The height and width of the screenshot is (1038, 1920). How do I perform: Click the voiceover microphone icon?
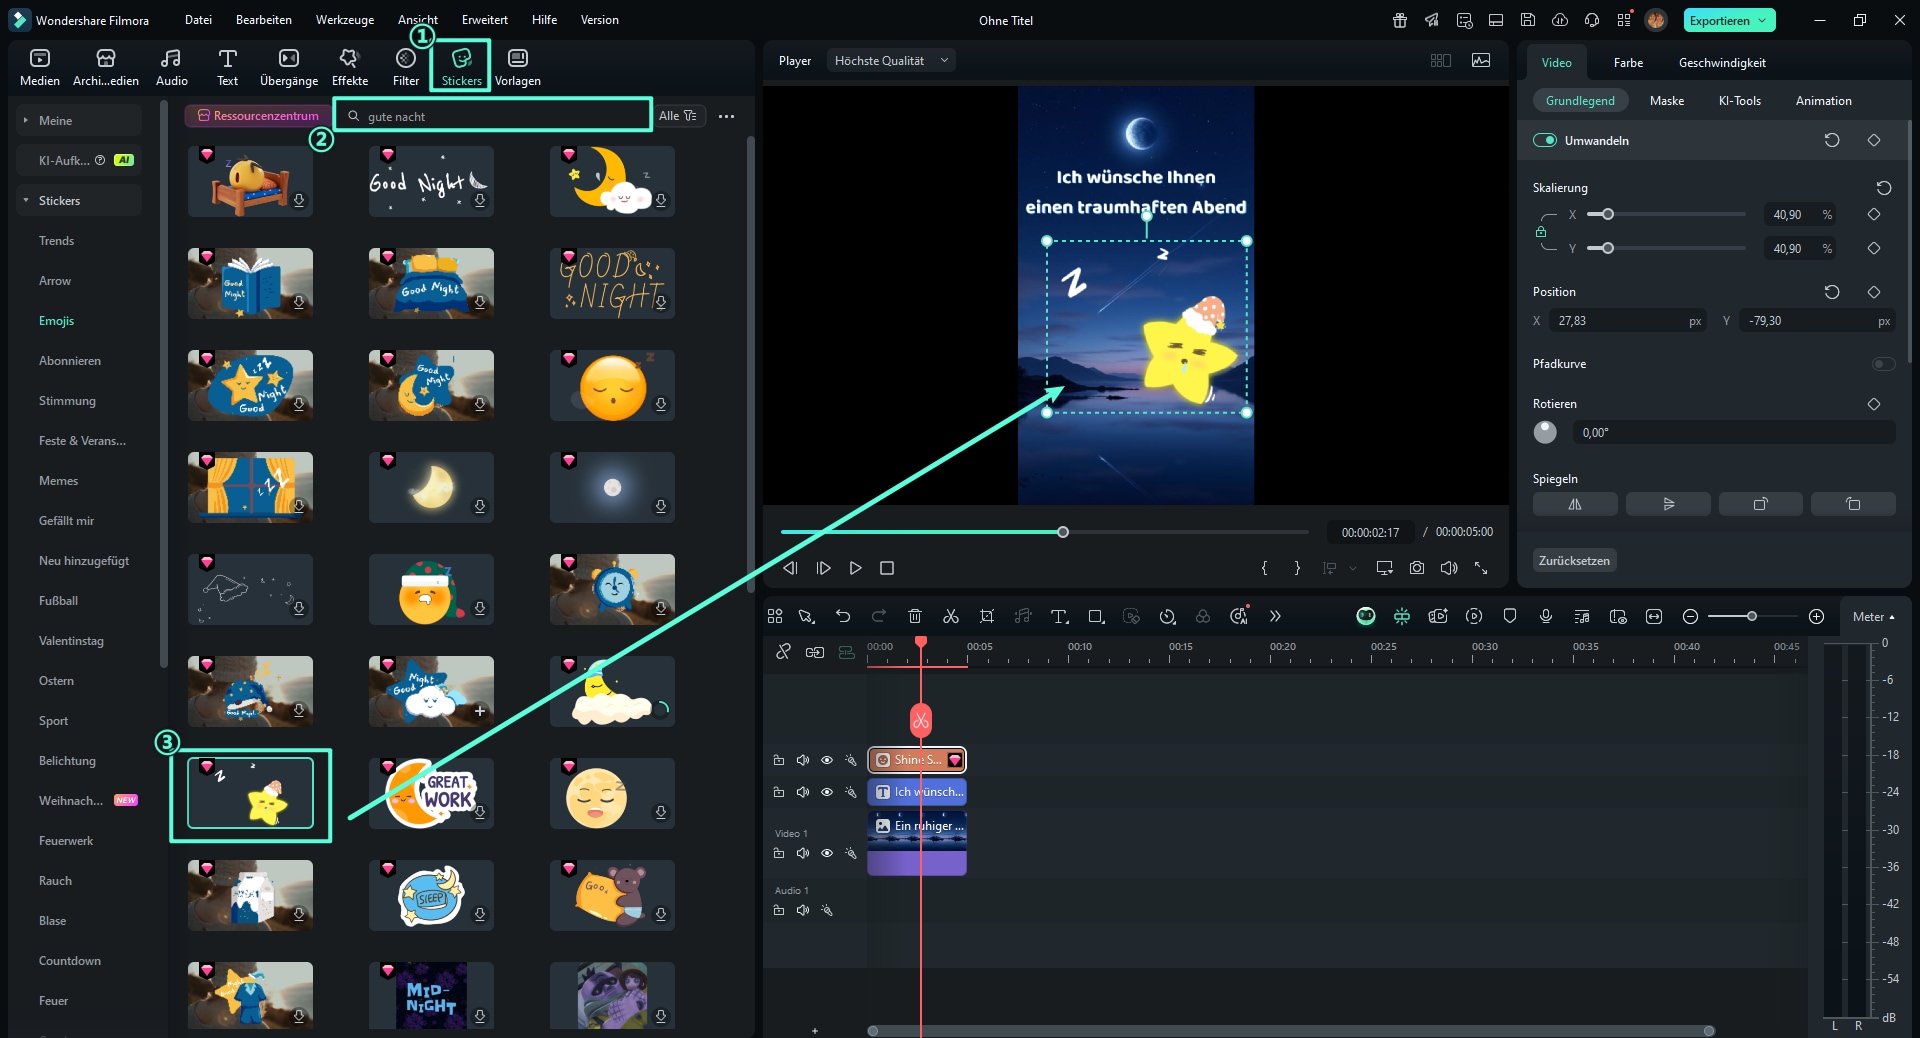click(1546, 616)
